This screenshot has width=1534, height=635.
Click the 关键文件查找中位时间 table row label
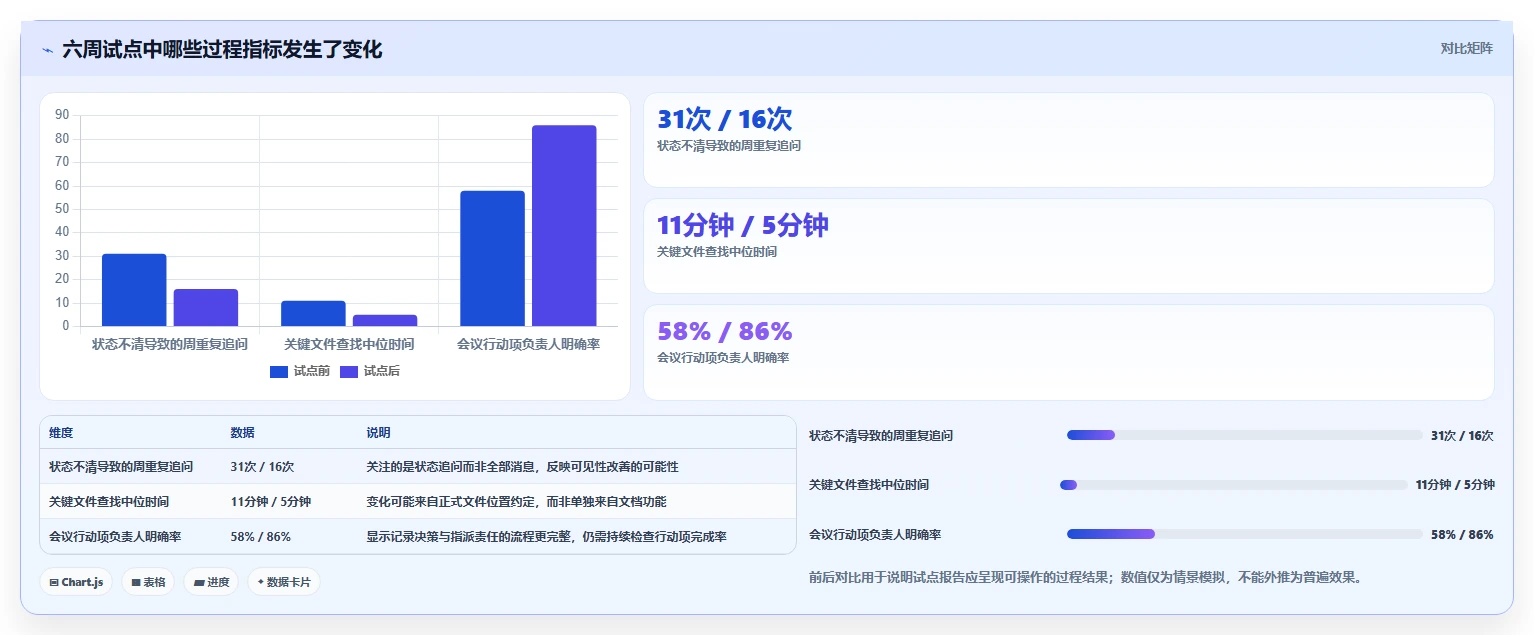pos(109,502)
